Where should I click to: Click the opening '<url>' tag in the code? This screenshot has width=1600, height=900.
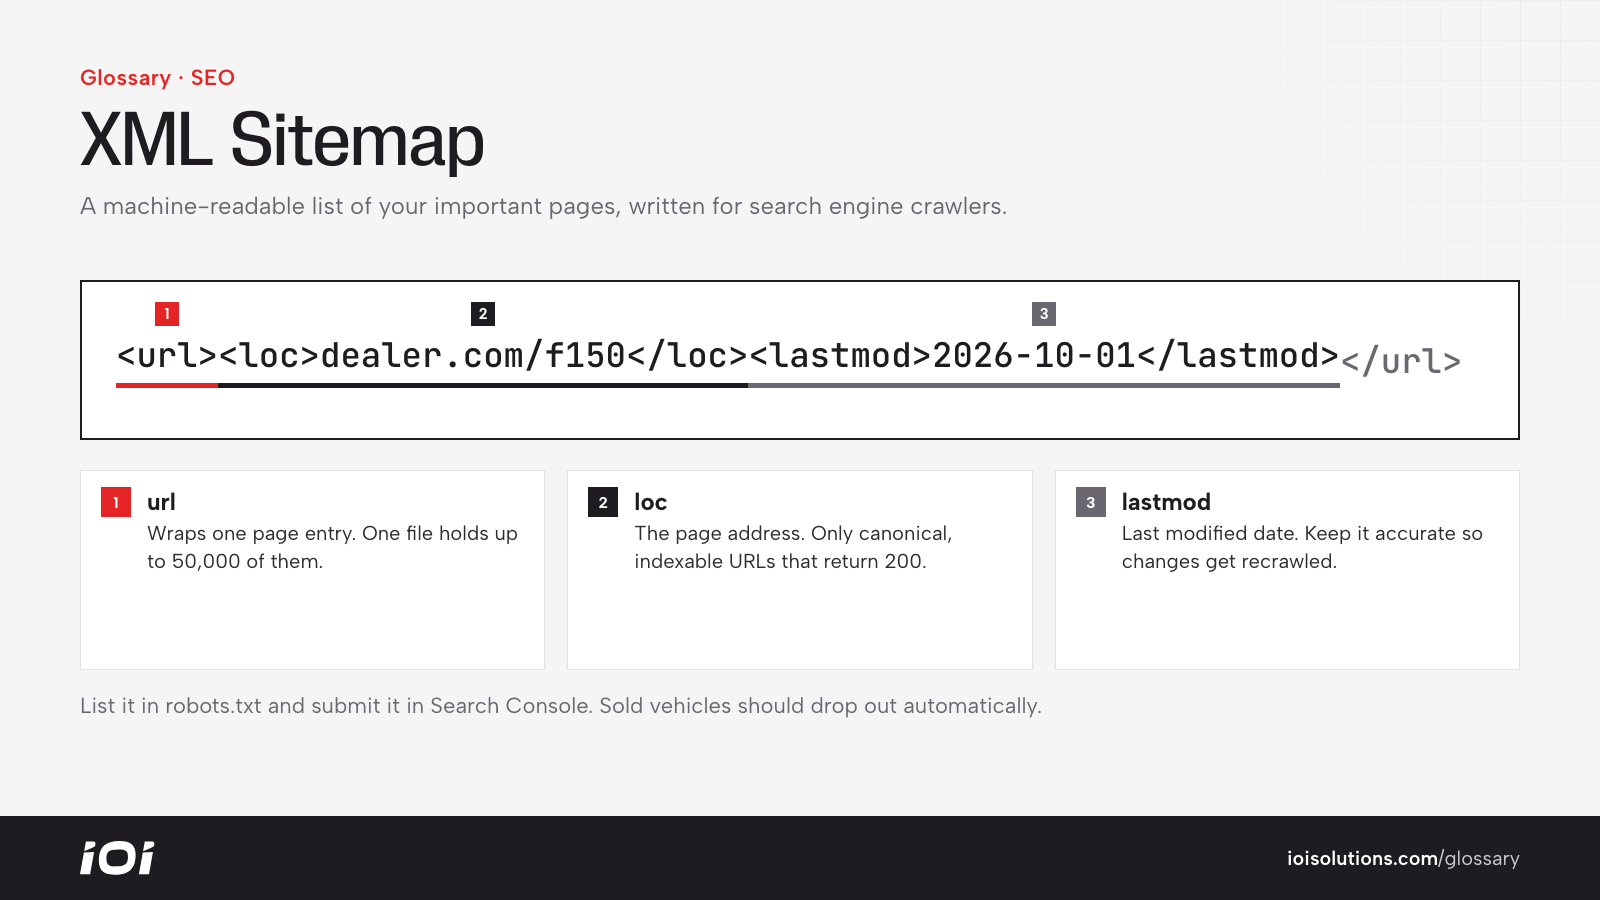click(167, 355)
